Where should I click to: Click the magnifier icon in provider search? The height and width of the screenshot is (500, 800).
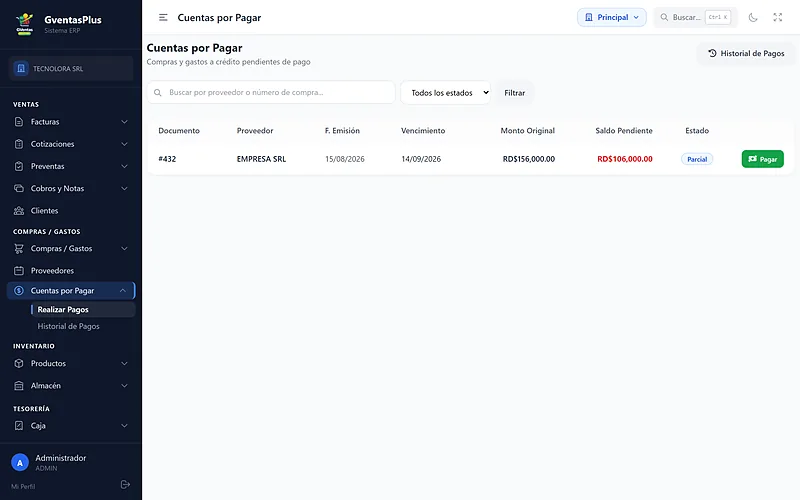[x=158, y=92]
